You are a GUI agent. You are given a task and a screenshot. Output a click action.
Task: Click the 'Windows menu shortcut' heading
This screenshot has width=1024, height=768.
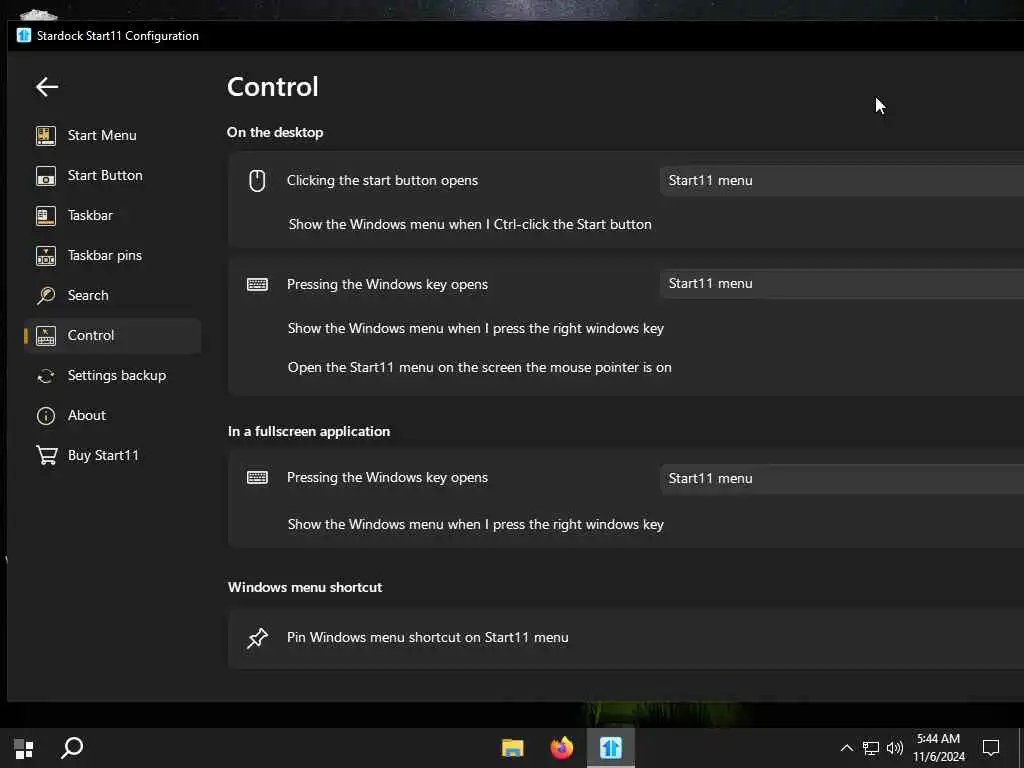(305, 587)
